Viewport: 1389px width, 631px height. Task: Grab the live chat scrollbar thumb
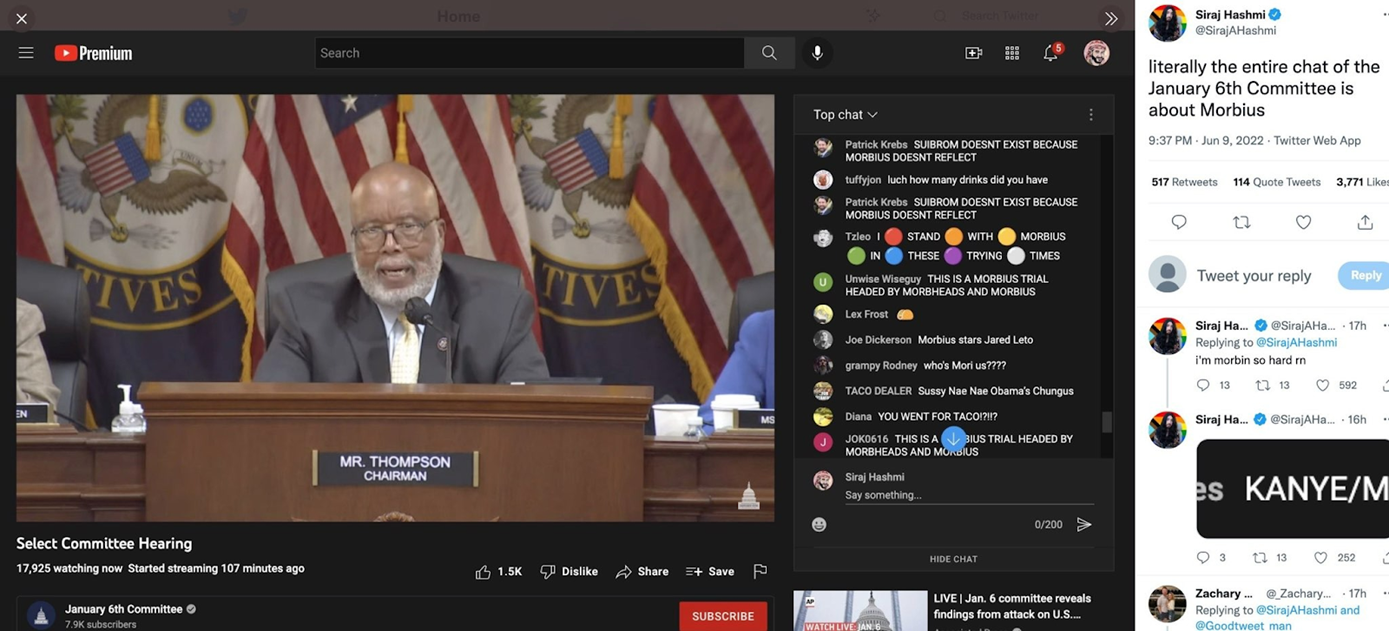point(1106,422)
